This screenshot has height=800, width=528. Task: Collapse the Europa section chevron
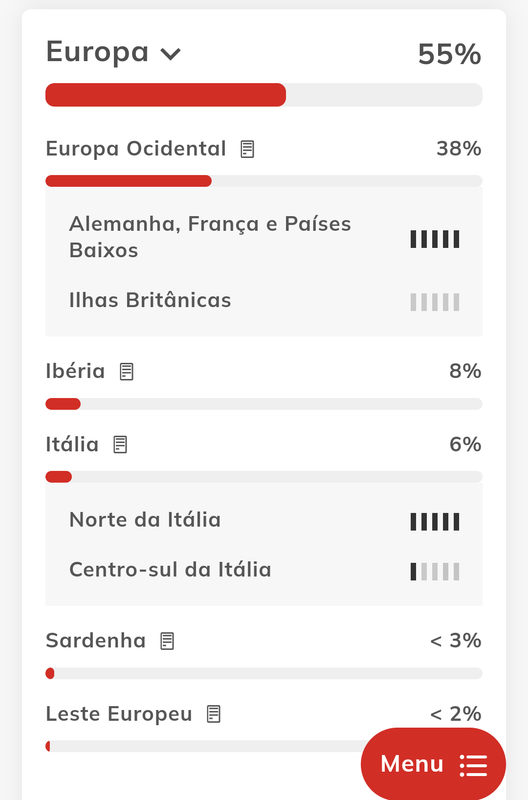[x=170, y=54]
